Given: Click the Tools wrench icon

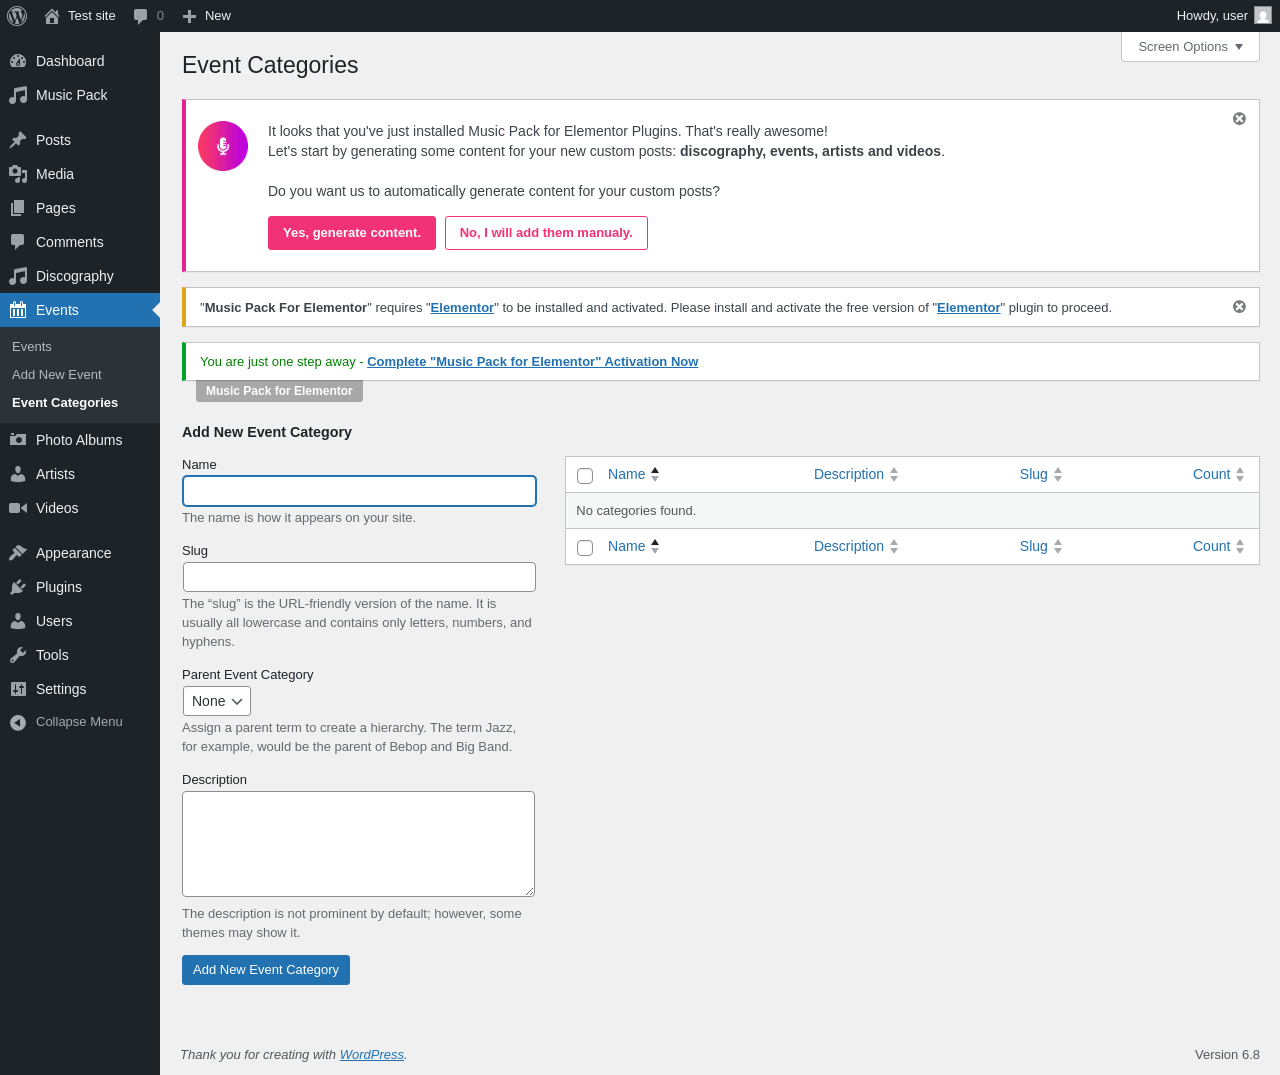Looking at the screenshot, I should pyautogui.click(x=18, y=655).
